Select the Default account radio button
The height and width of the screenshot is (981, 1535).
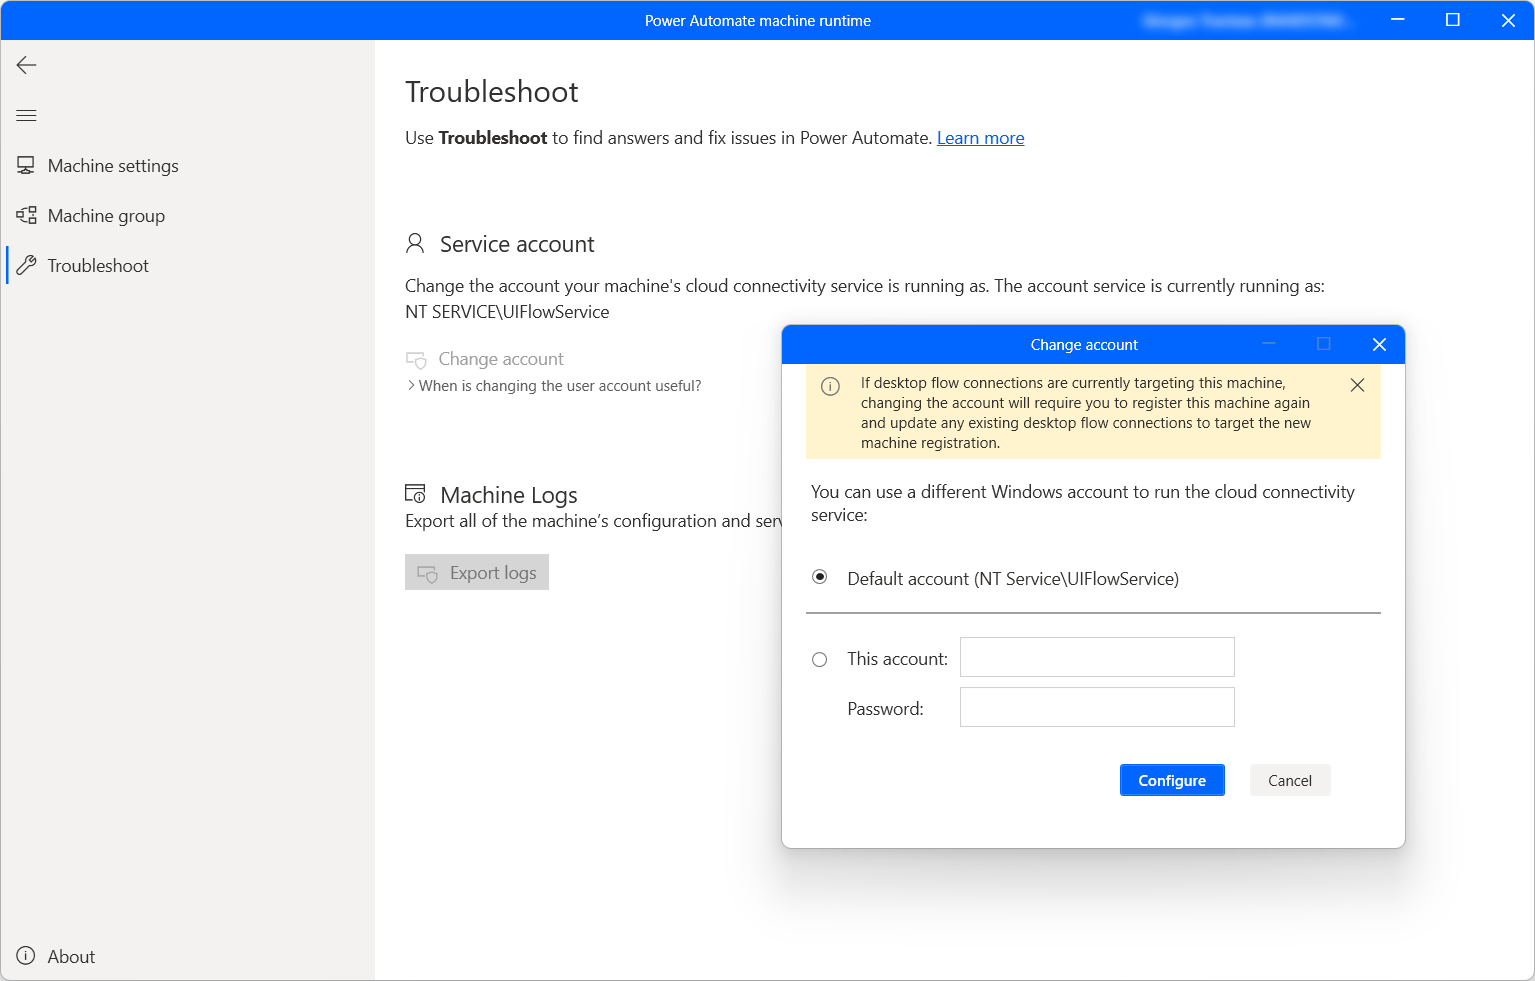[820, 578]
